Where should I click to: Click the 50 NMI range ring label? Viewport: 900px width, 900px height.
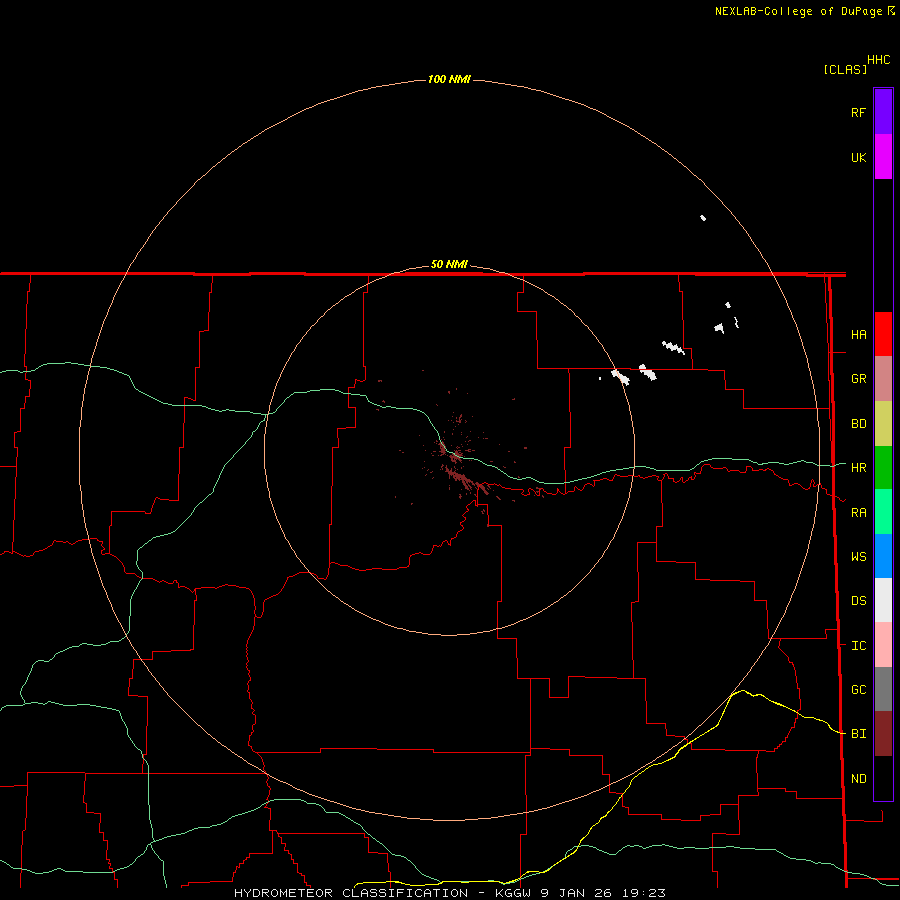(x=449, y=264)
